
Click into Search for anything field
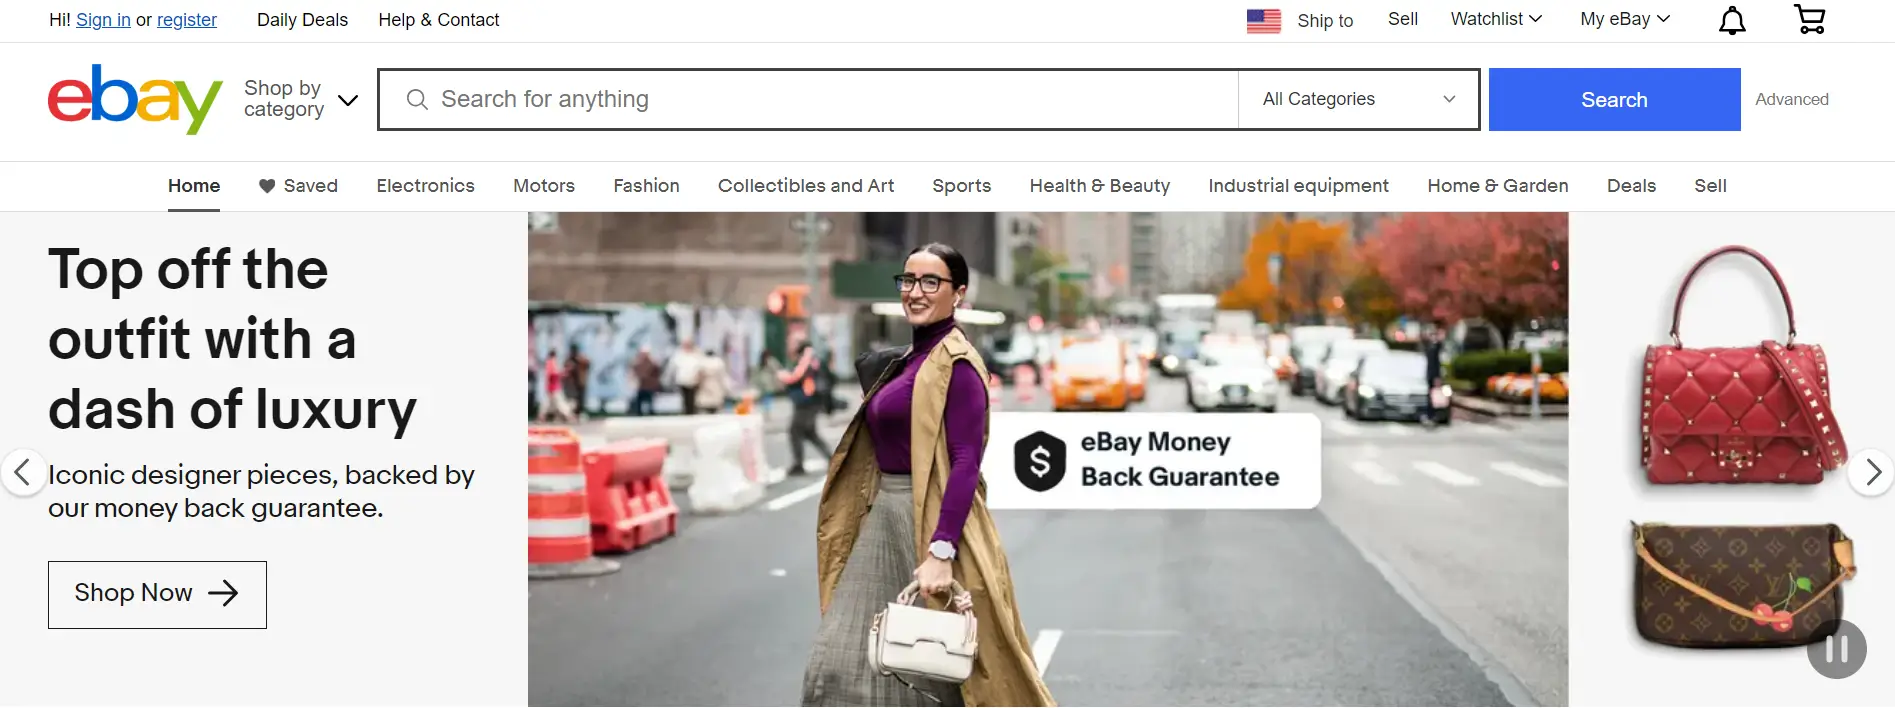click(x=808, y=99)
